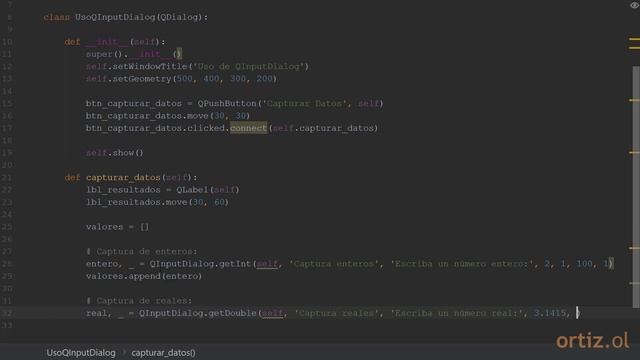Click string 'Uso de QInputDialog'

(249, 66)
